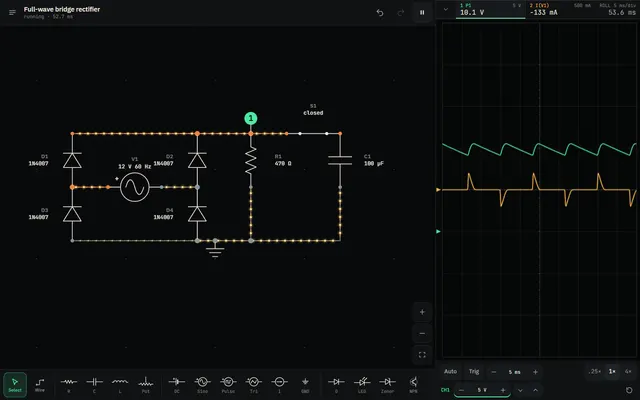Image resolution: width=640 pixels, height=400 pixels.
Task: Select capacitor C1 symbol in the circuit
Action: pyautogui.click(x=340, y=160)
